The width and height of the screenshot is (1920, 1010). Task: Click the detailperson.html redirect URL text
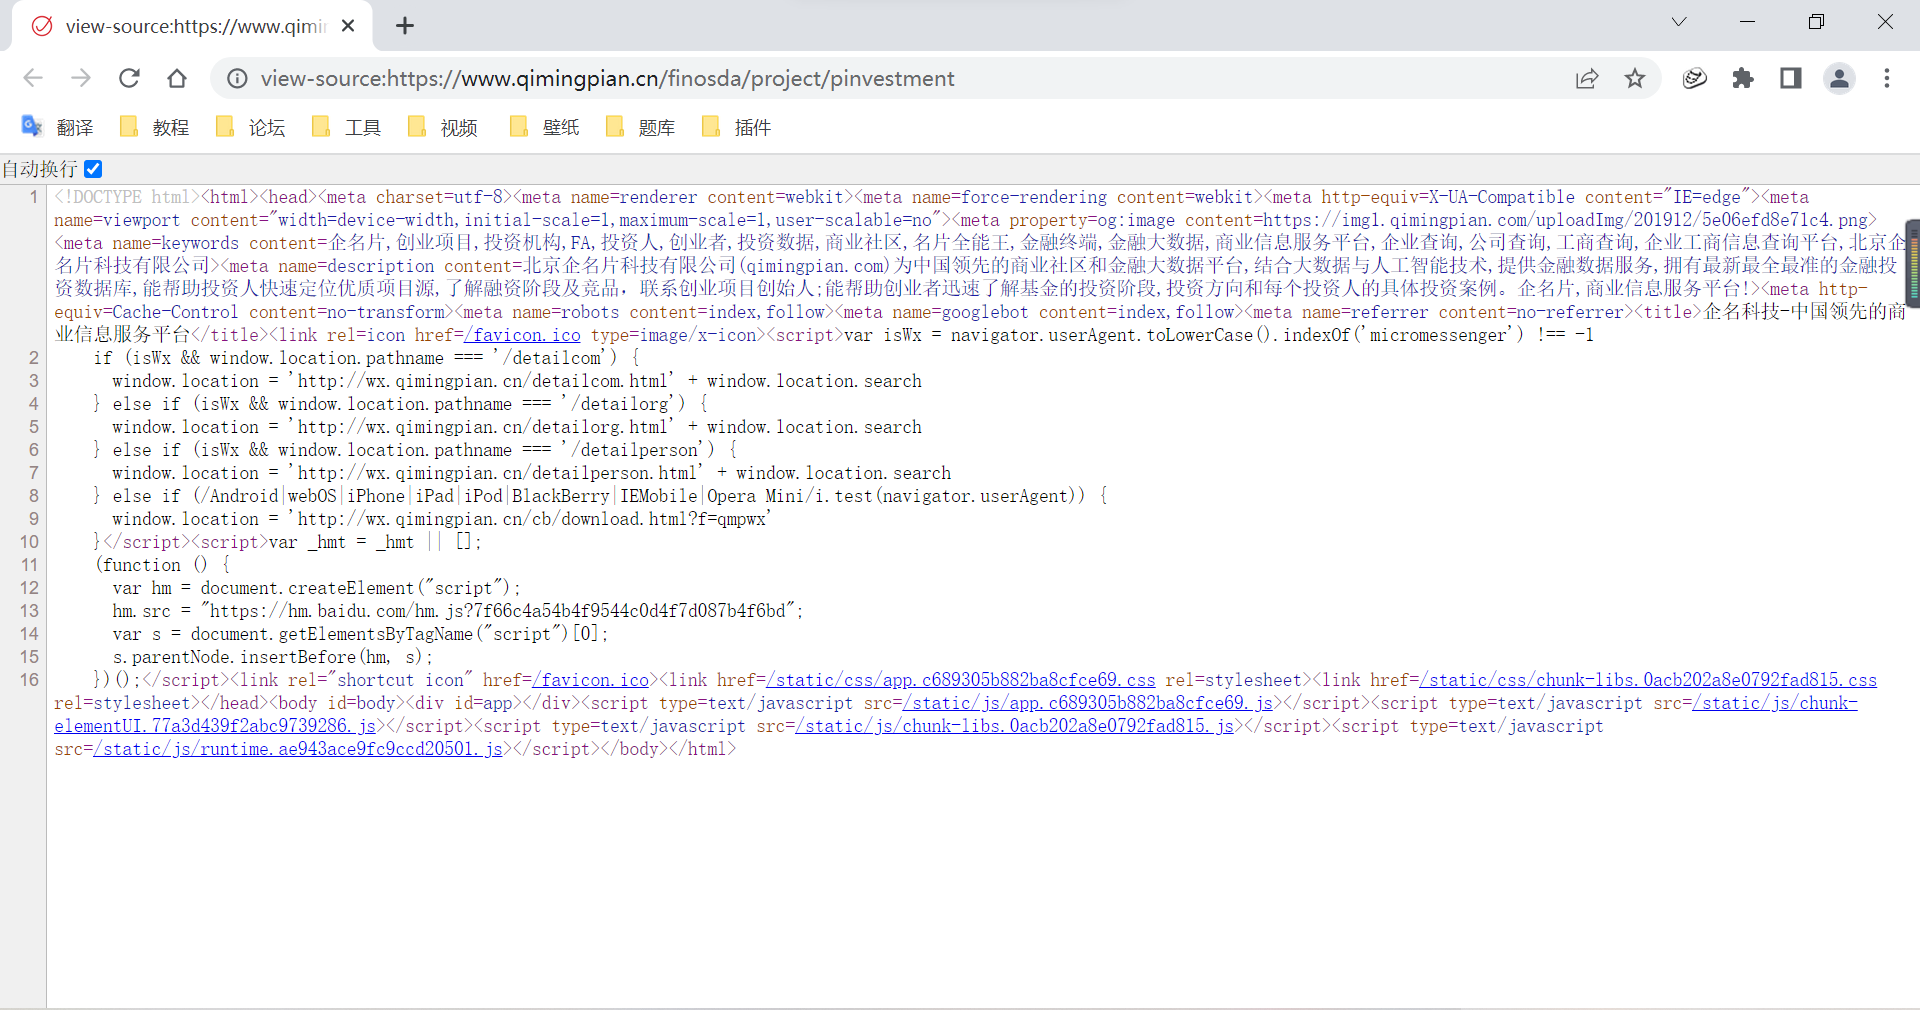coord(496,473)
